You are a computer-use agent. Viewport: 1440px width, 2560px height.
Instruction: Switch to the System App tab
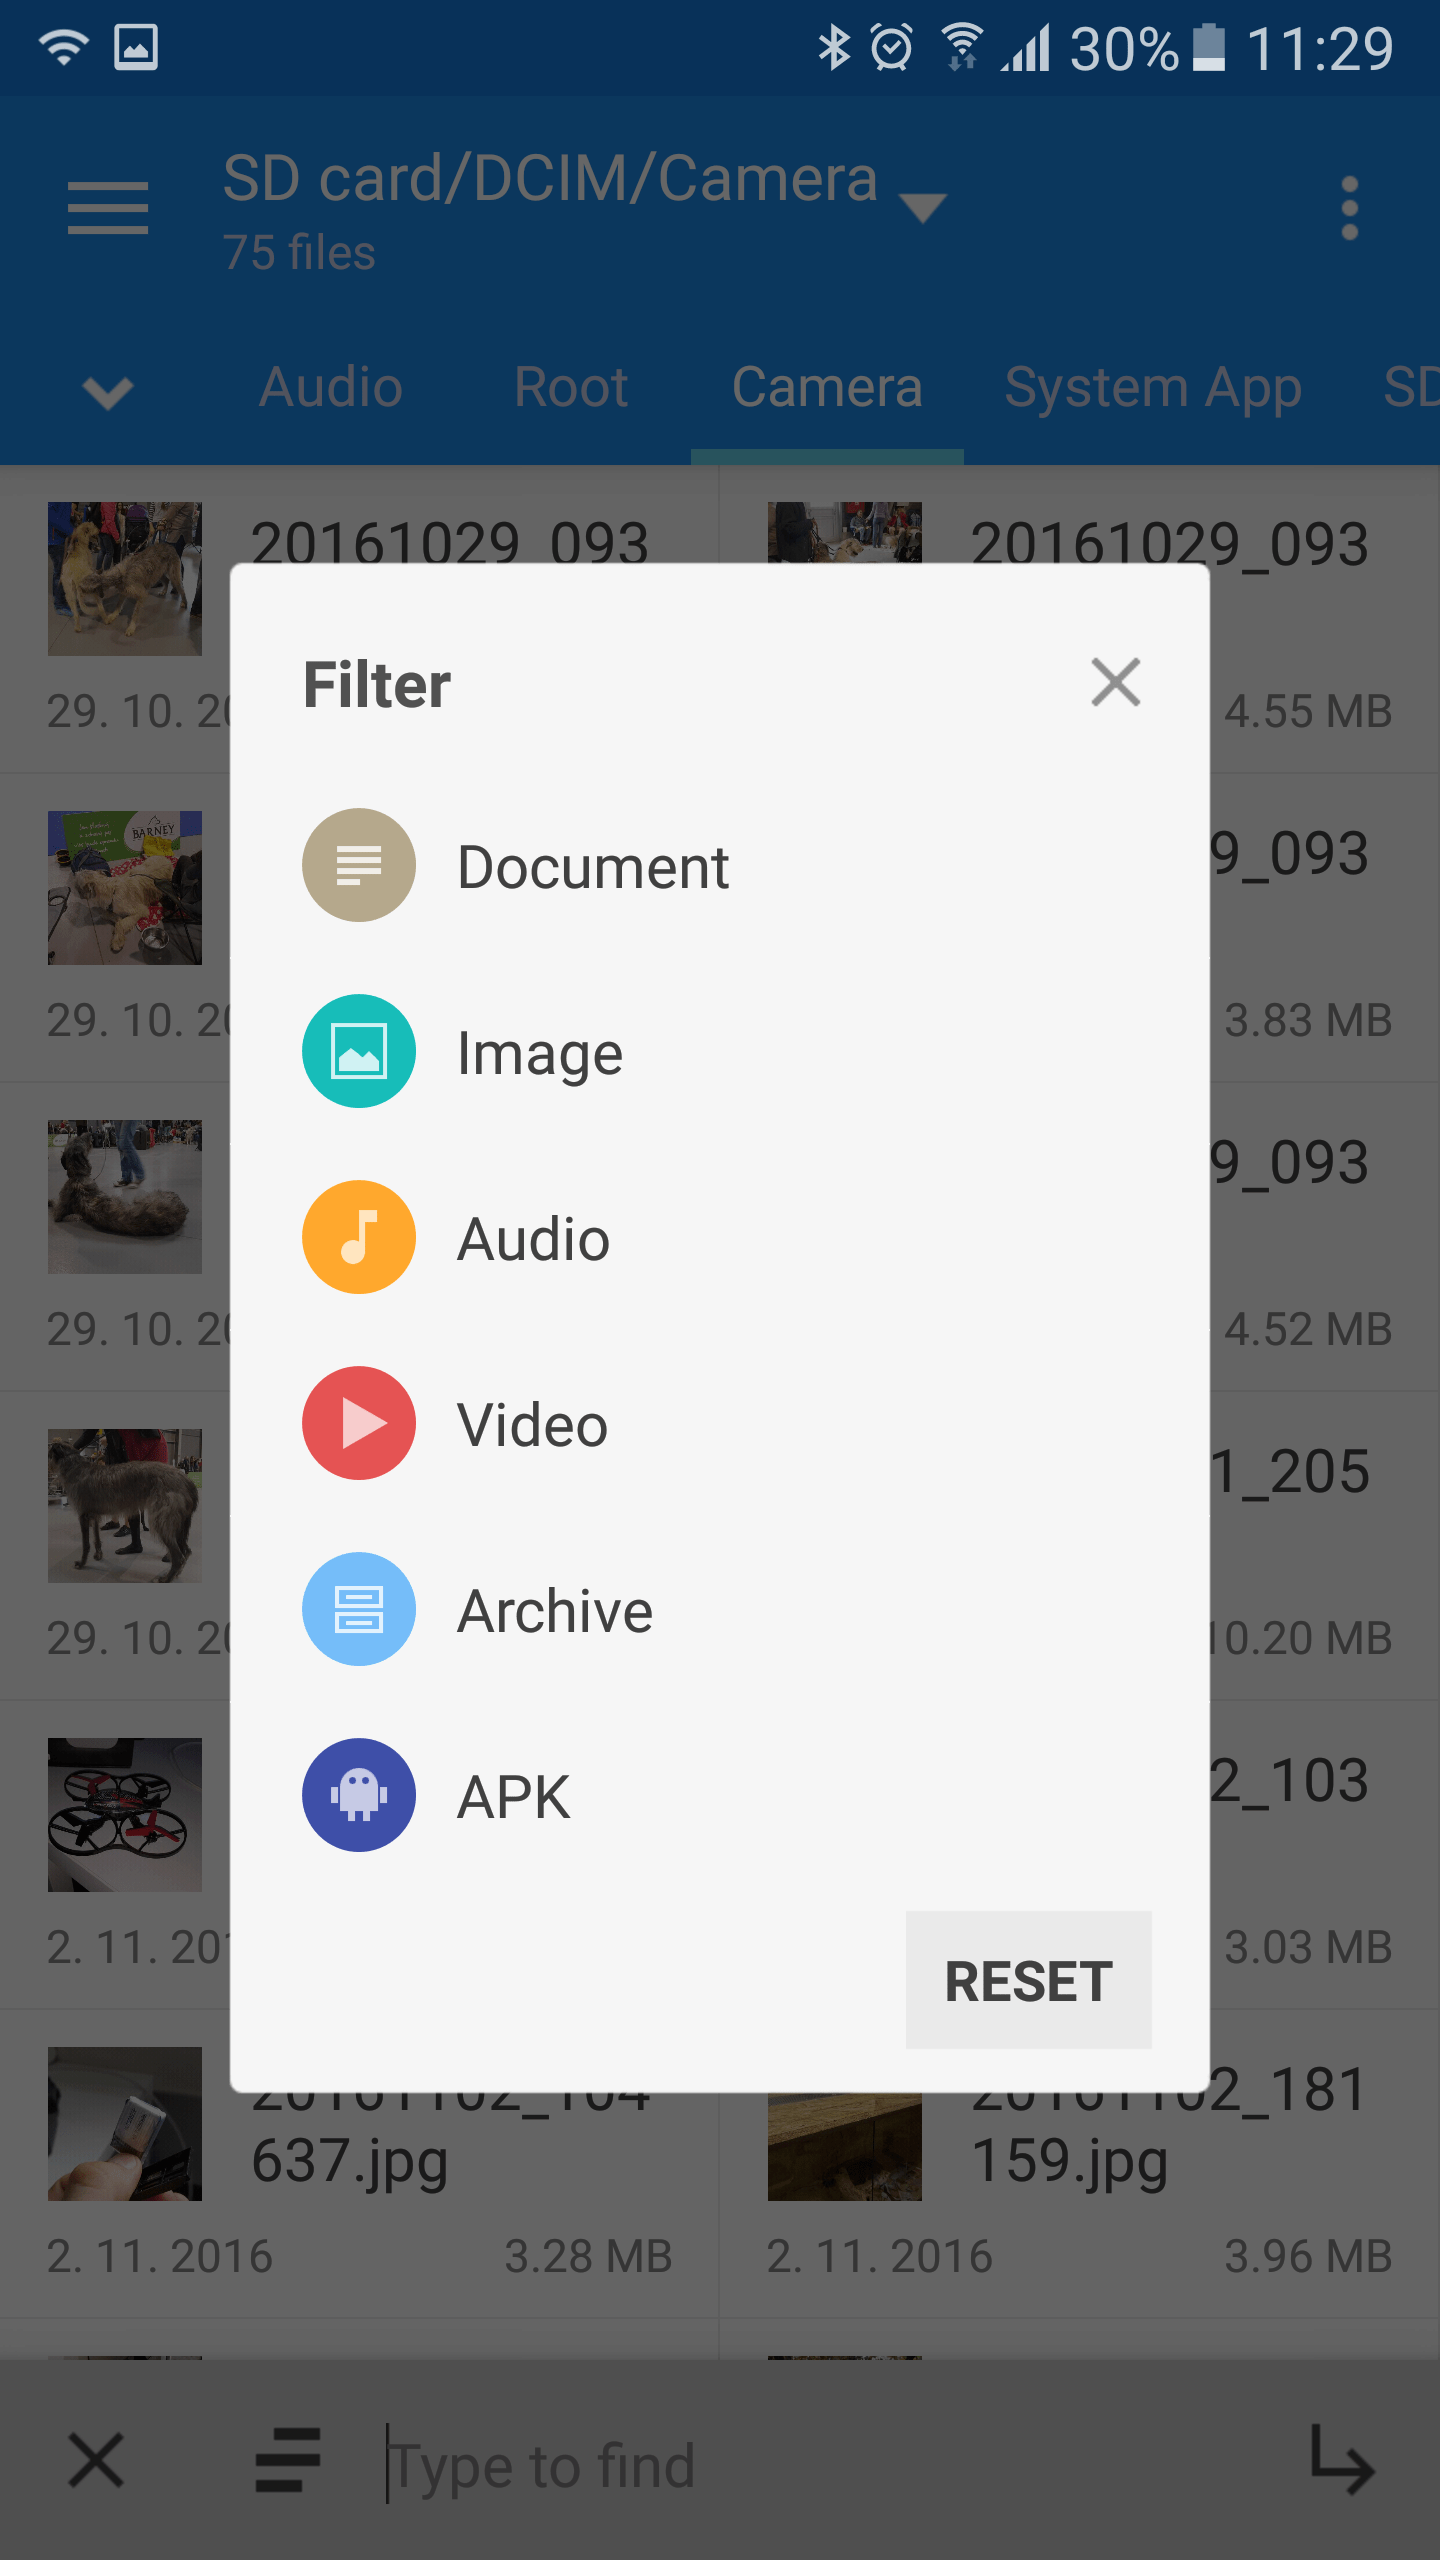[x=1153, y=389]
